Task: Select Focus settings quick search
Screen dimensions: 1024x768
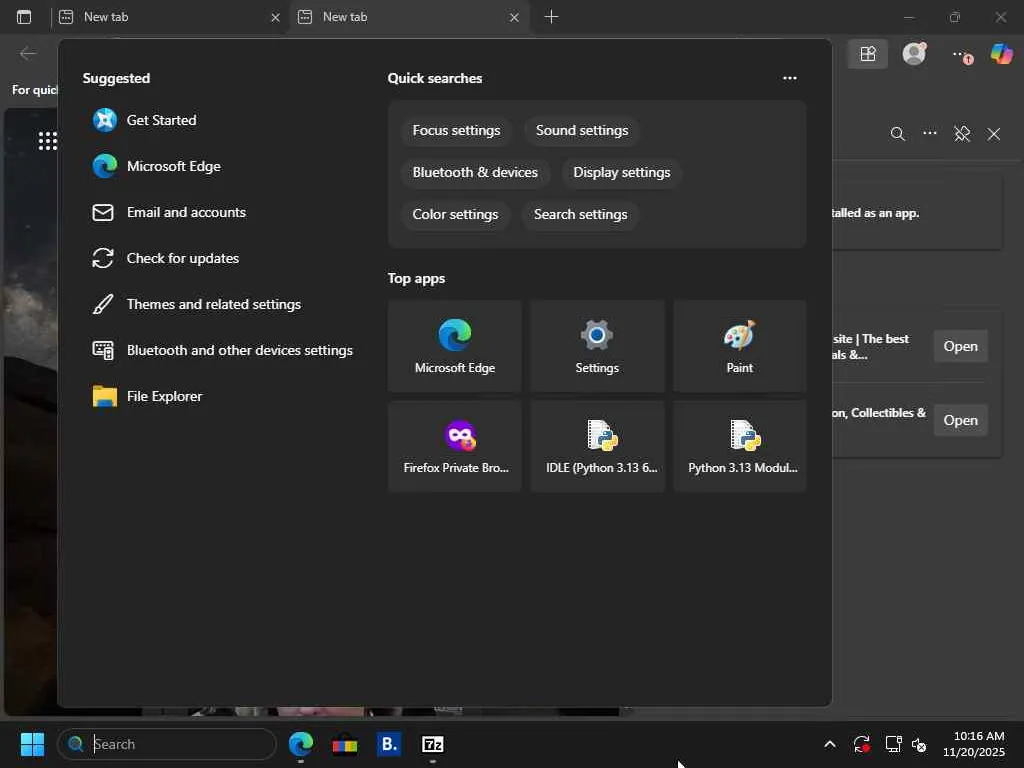Action: (x=456, y=130)
